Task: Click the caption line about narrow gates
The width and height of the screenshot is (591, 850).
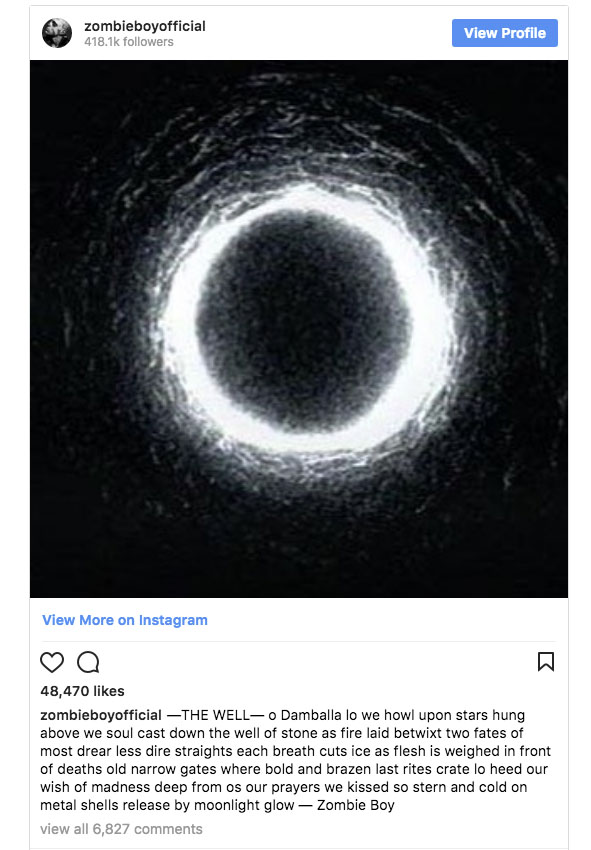Action: click(294, 769)
